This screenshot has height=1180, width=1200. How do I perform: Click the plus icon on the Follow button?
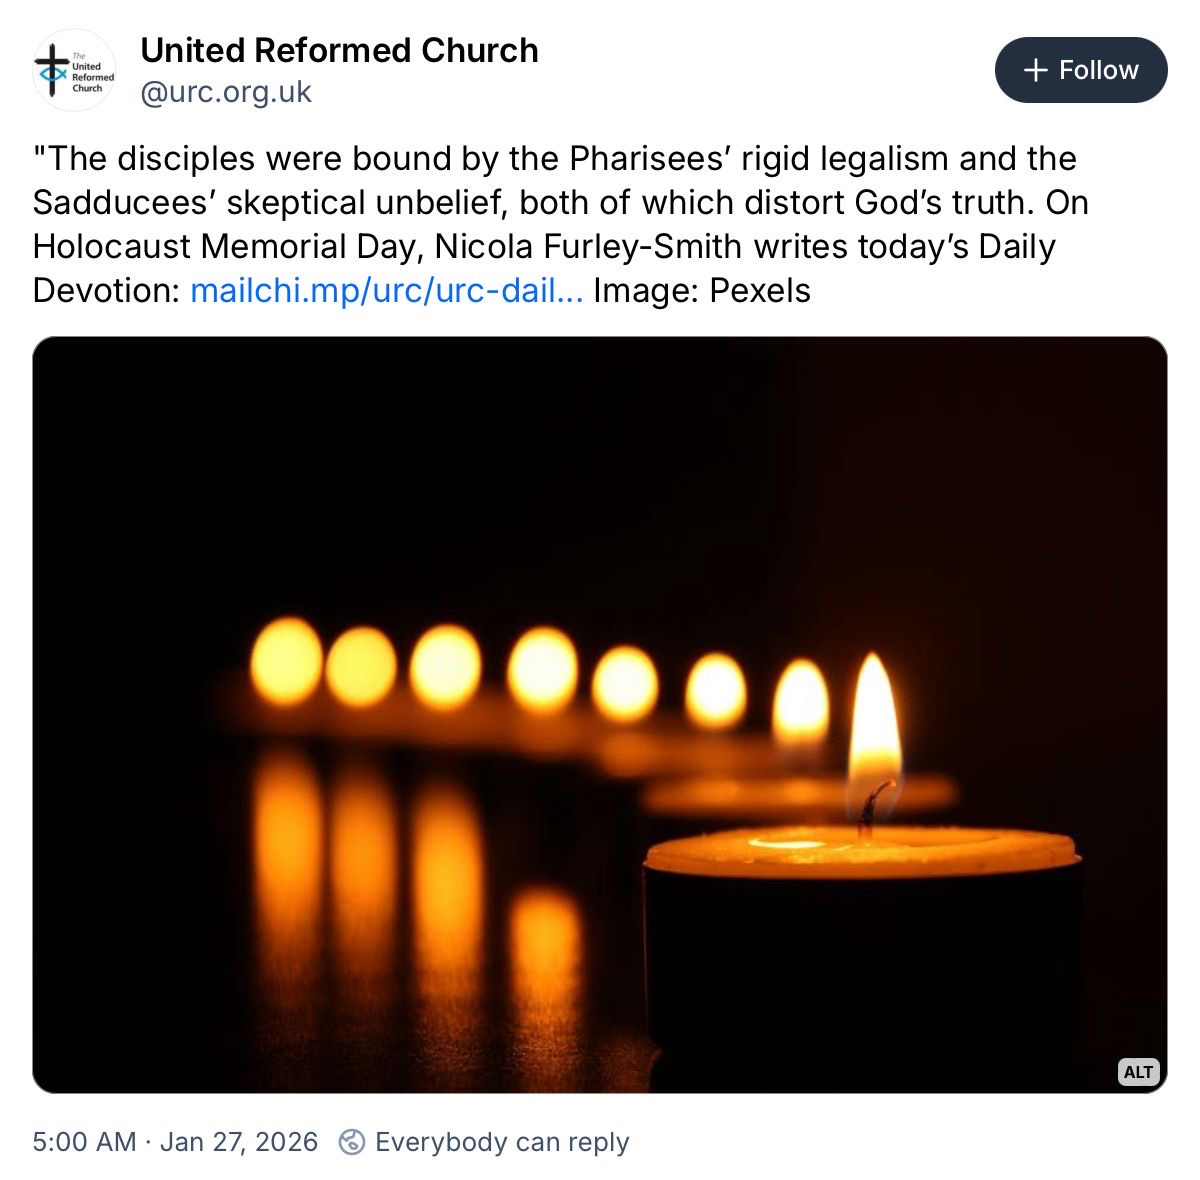(1036, 70)
